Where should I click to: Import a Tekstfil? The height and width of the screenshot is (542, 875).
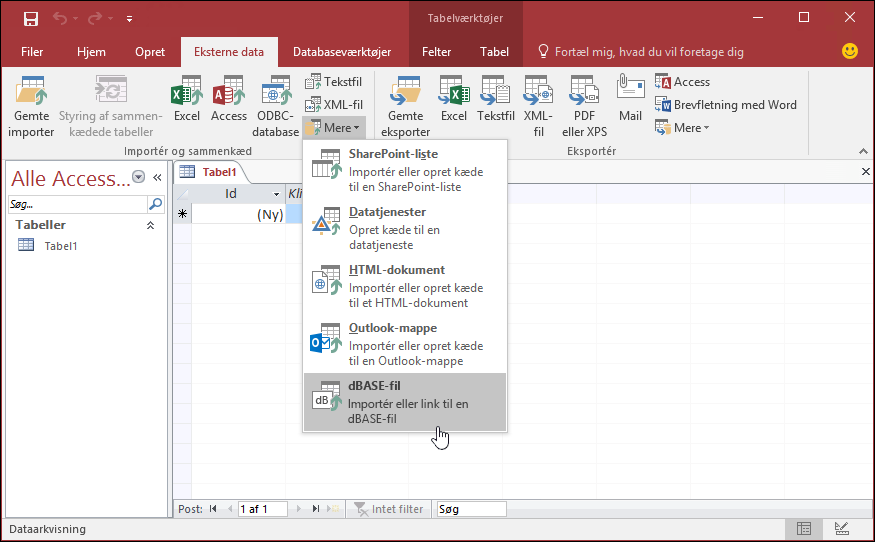click(x=333, y=81)
